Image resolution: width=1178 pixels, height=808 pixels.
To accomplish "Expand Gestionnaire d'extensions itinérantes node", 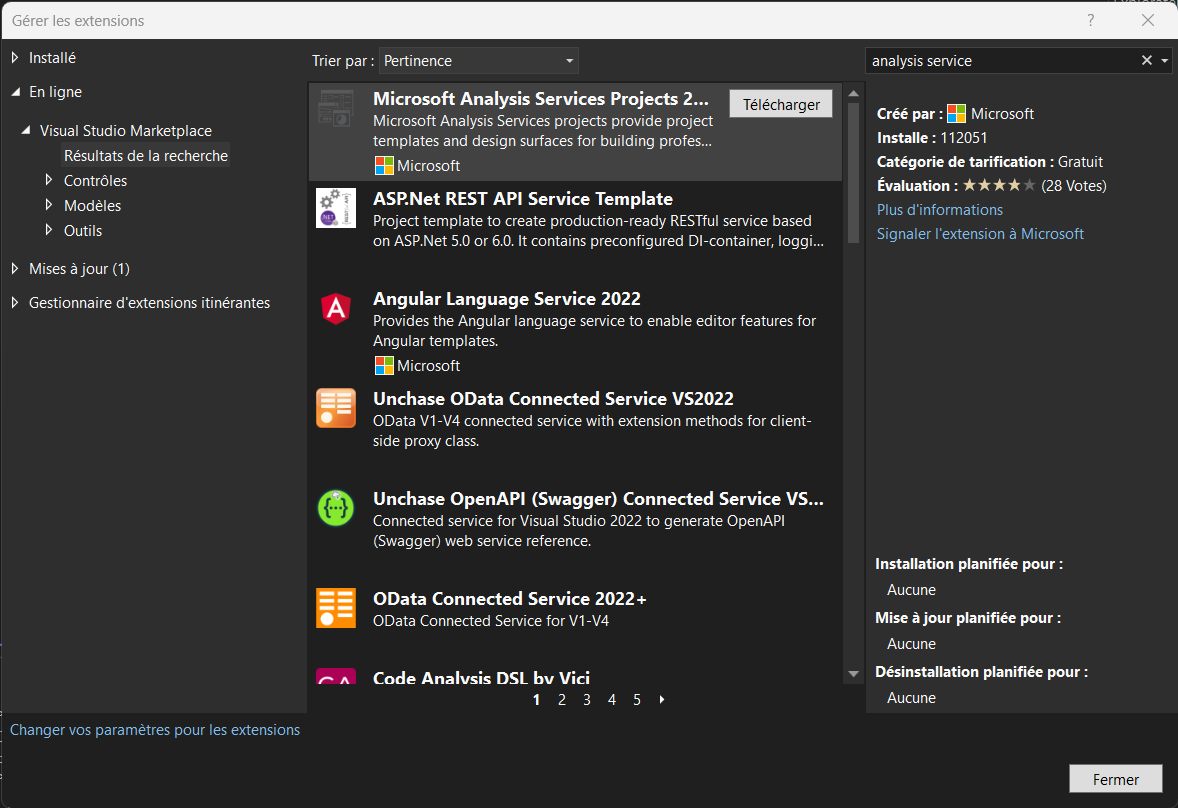I will 15,302.
